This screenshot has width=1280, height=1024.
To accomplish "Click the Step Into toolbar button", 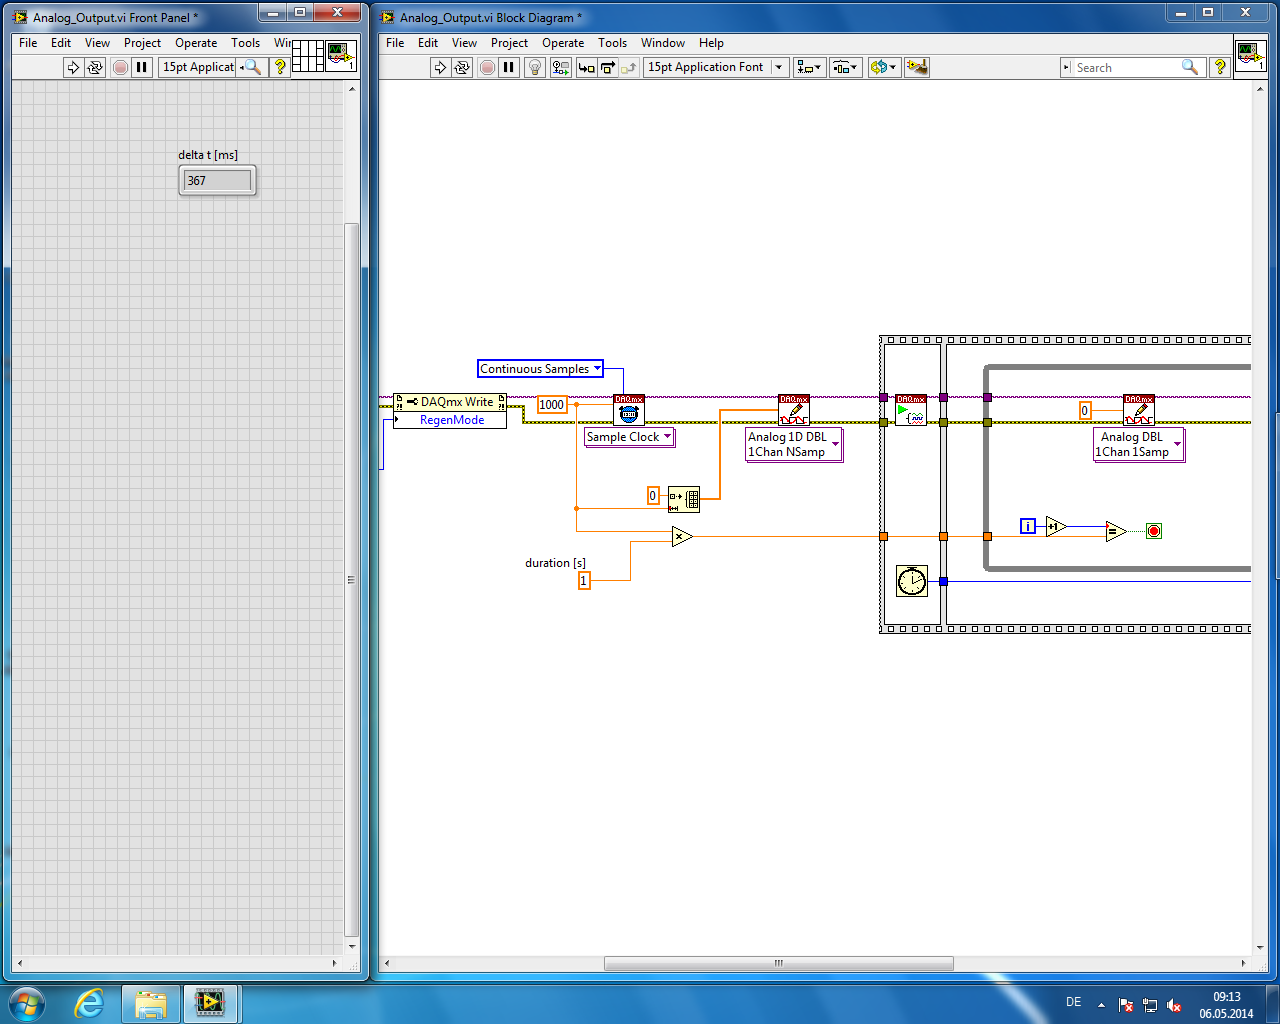I will coord(587,67).
